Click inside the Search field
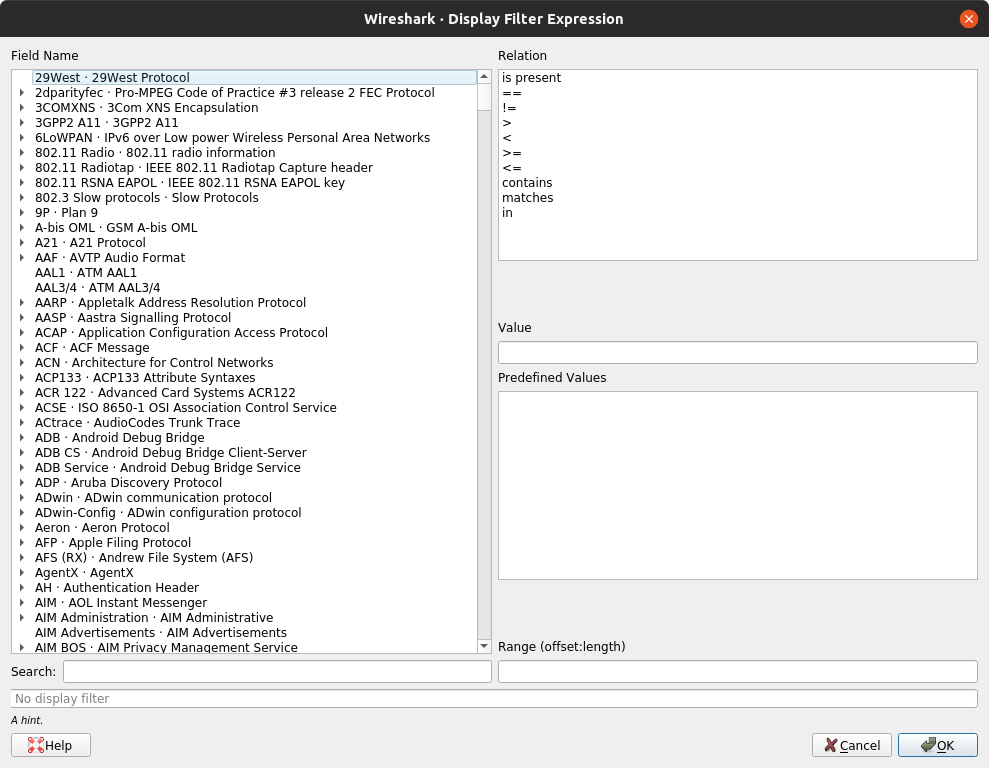The image size is (989, 768). (x=275, y=671)
